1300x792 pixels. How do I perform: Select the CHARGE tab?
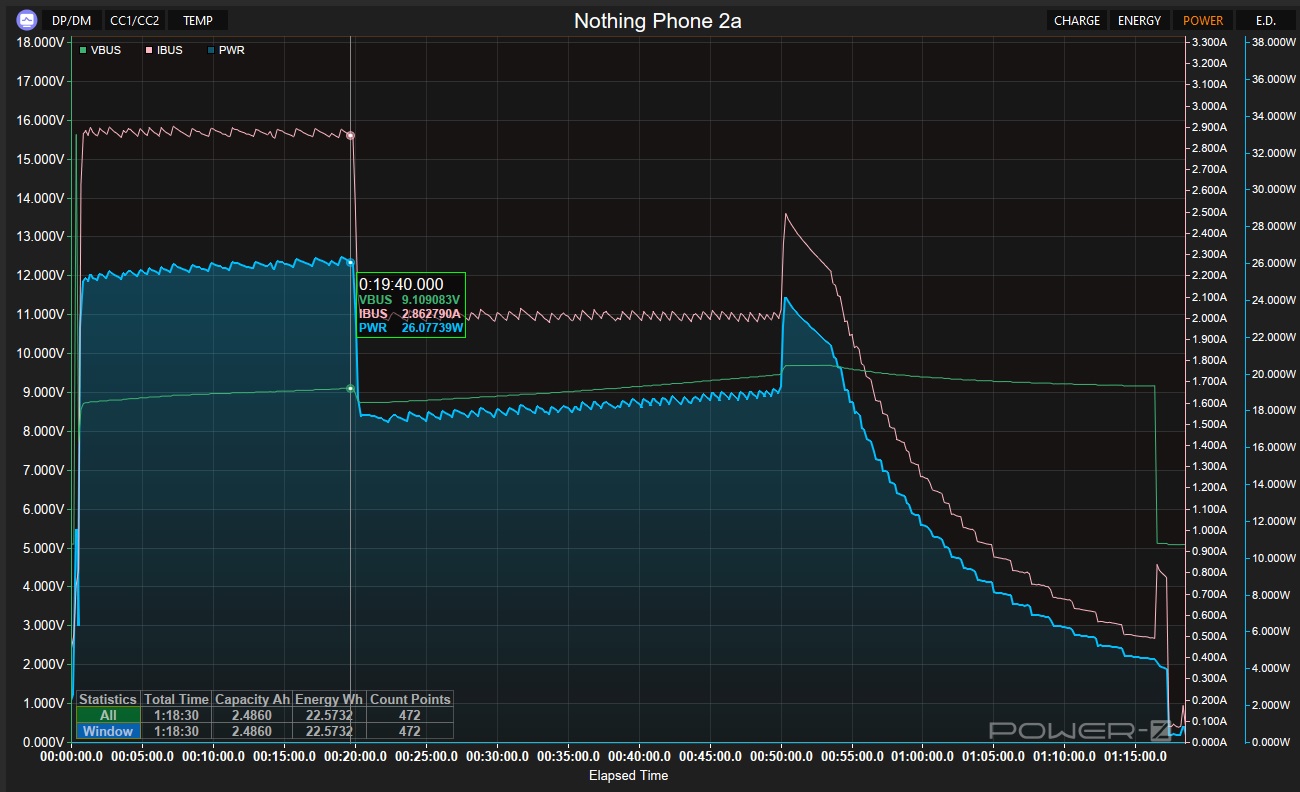(1077, 20)
